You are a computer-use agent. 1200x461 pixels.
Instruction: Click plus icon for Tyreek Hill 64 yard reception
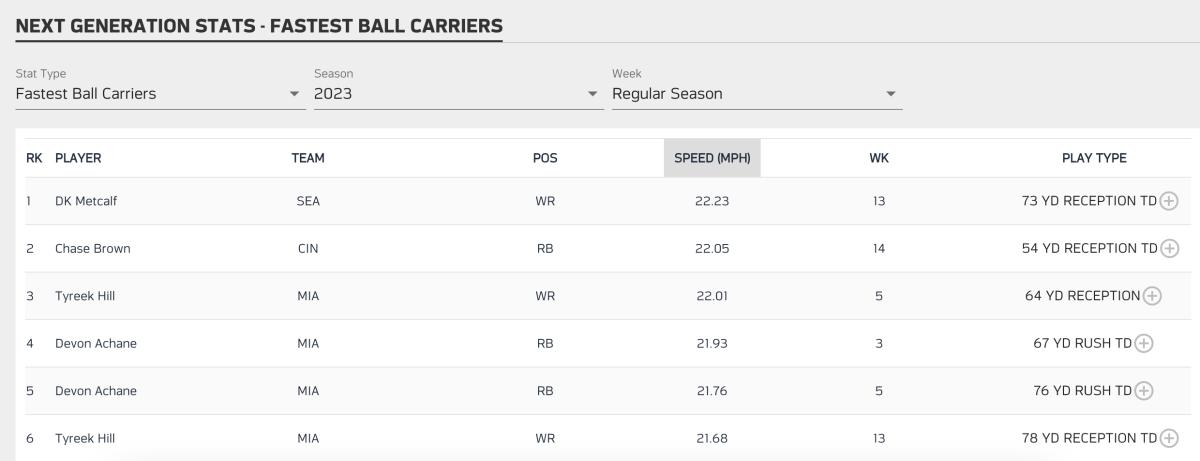(1152, 296)
